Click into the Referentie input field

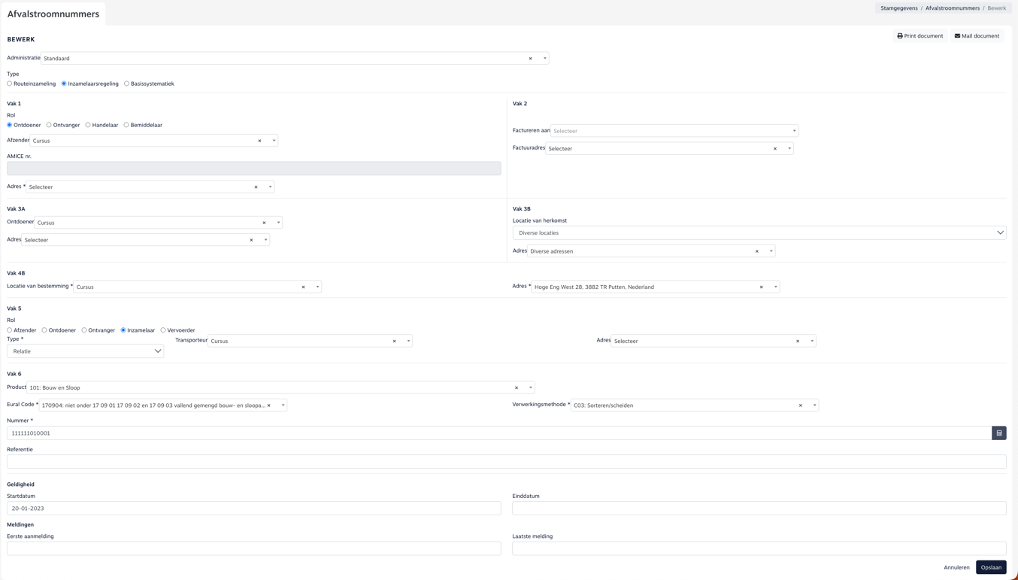(x=506, y=462)
